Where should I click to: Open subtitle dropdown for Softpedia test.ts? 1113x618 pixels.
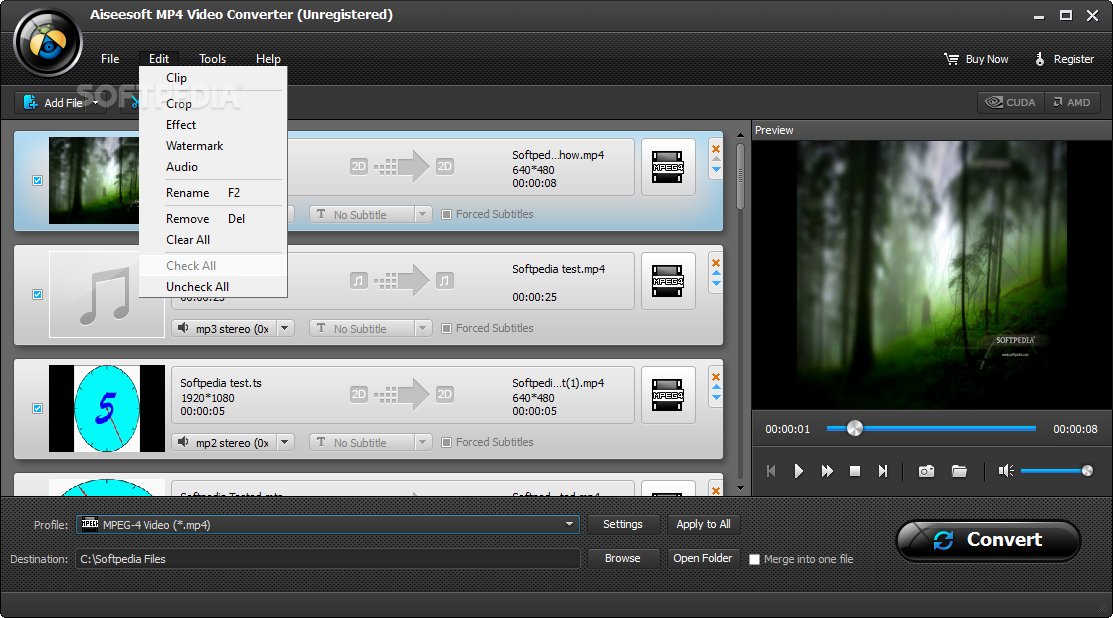[422, 442]
